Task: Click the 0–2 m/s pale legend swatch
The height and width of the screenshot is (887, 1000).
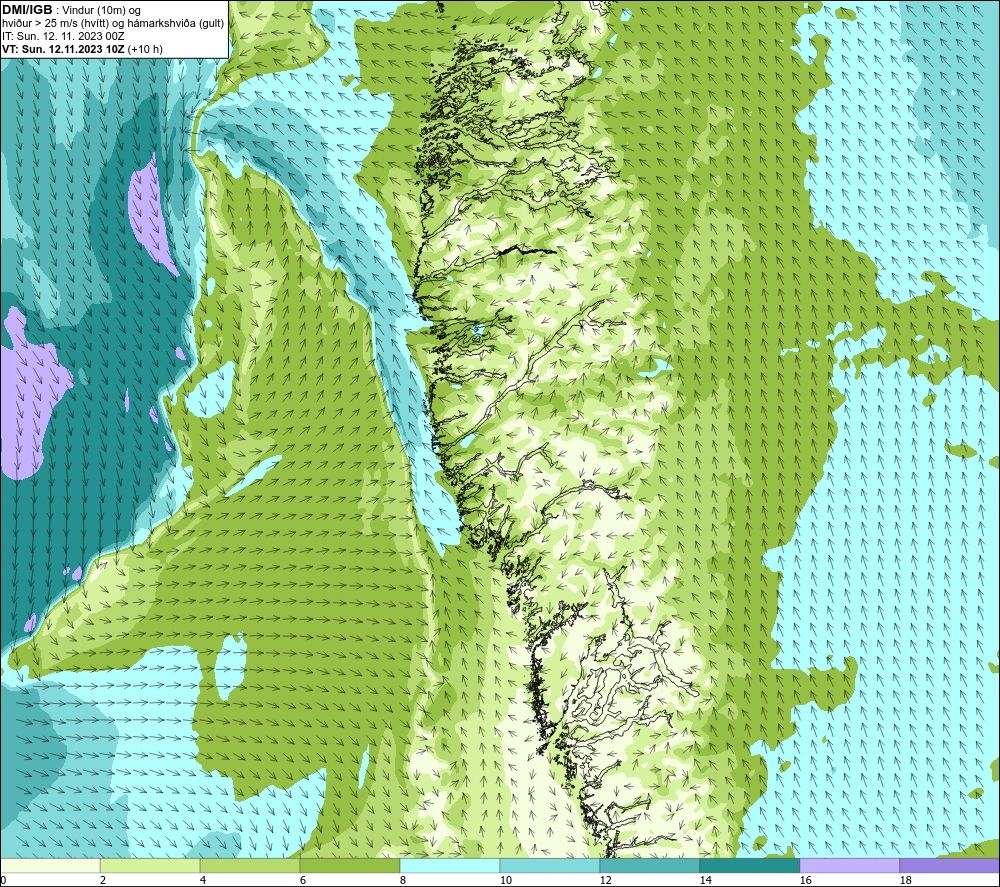Action: [50, 866]
